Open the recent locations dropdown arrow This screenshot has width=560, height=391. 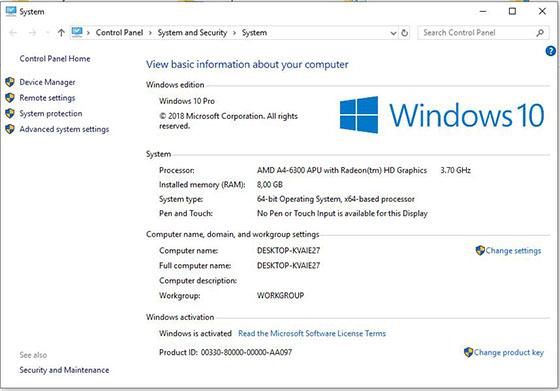point(48,33)
